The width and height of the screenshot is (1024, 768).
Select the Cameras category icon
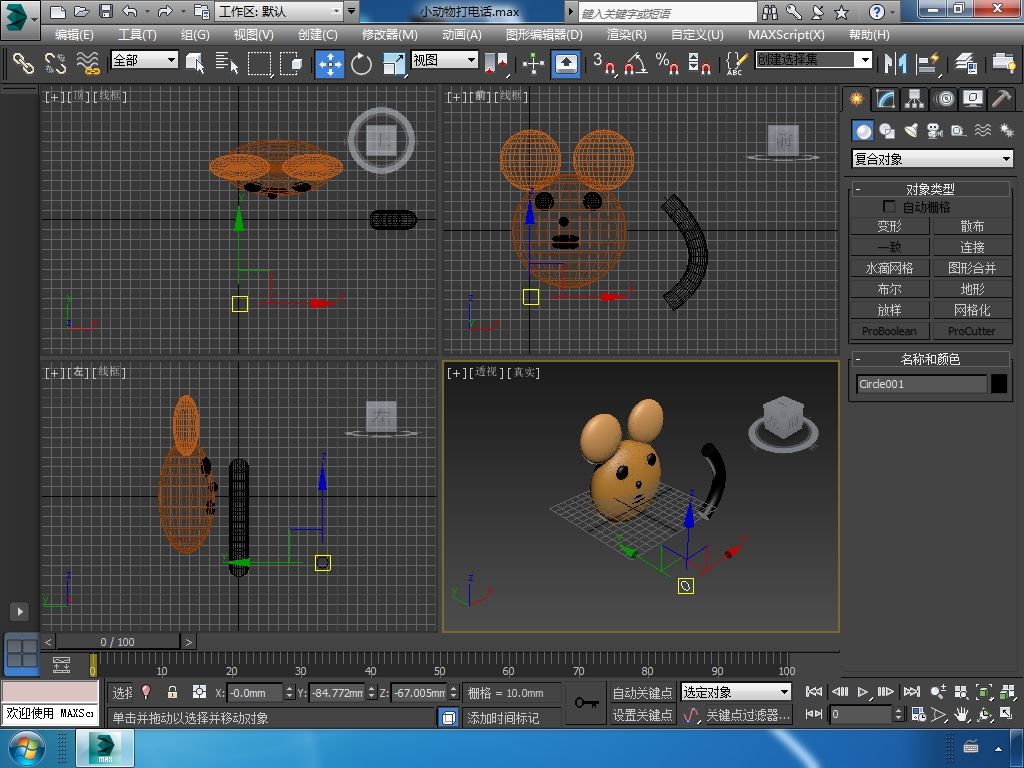(x=935, y=131)
